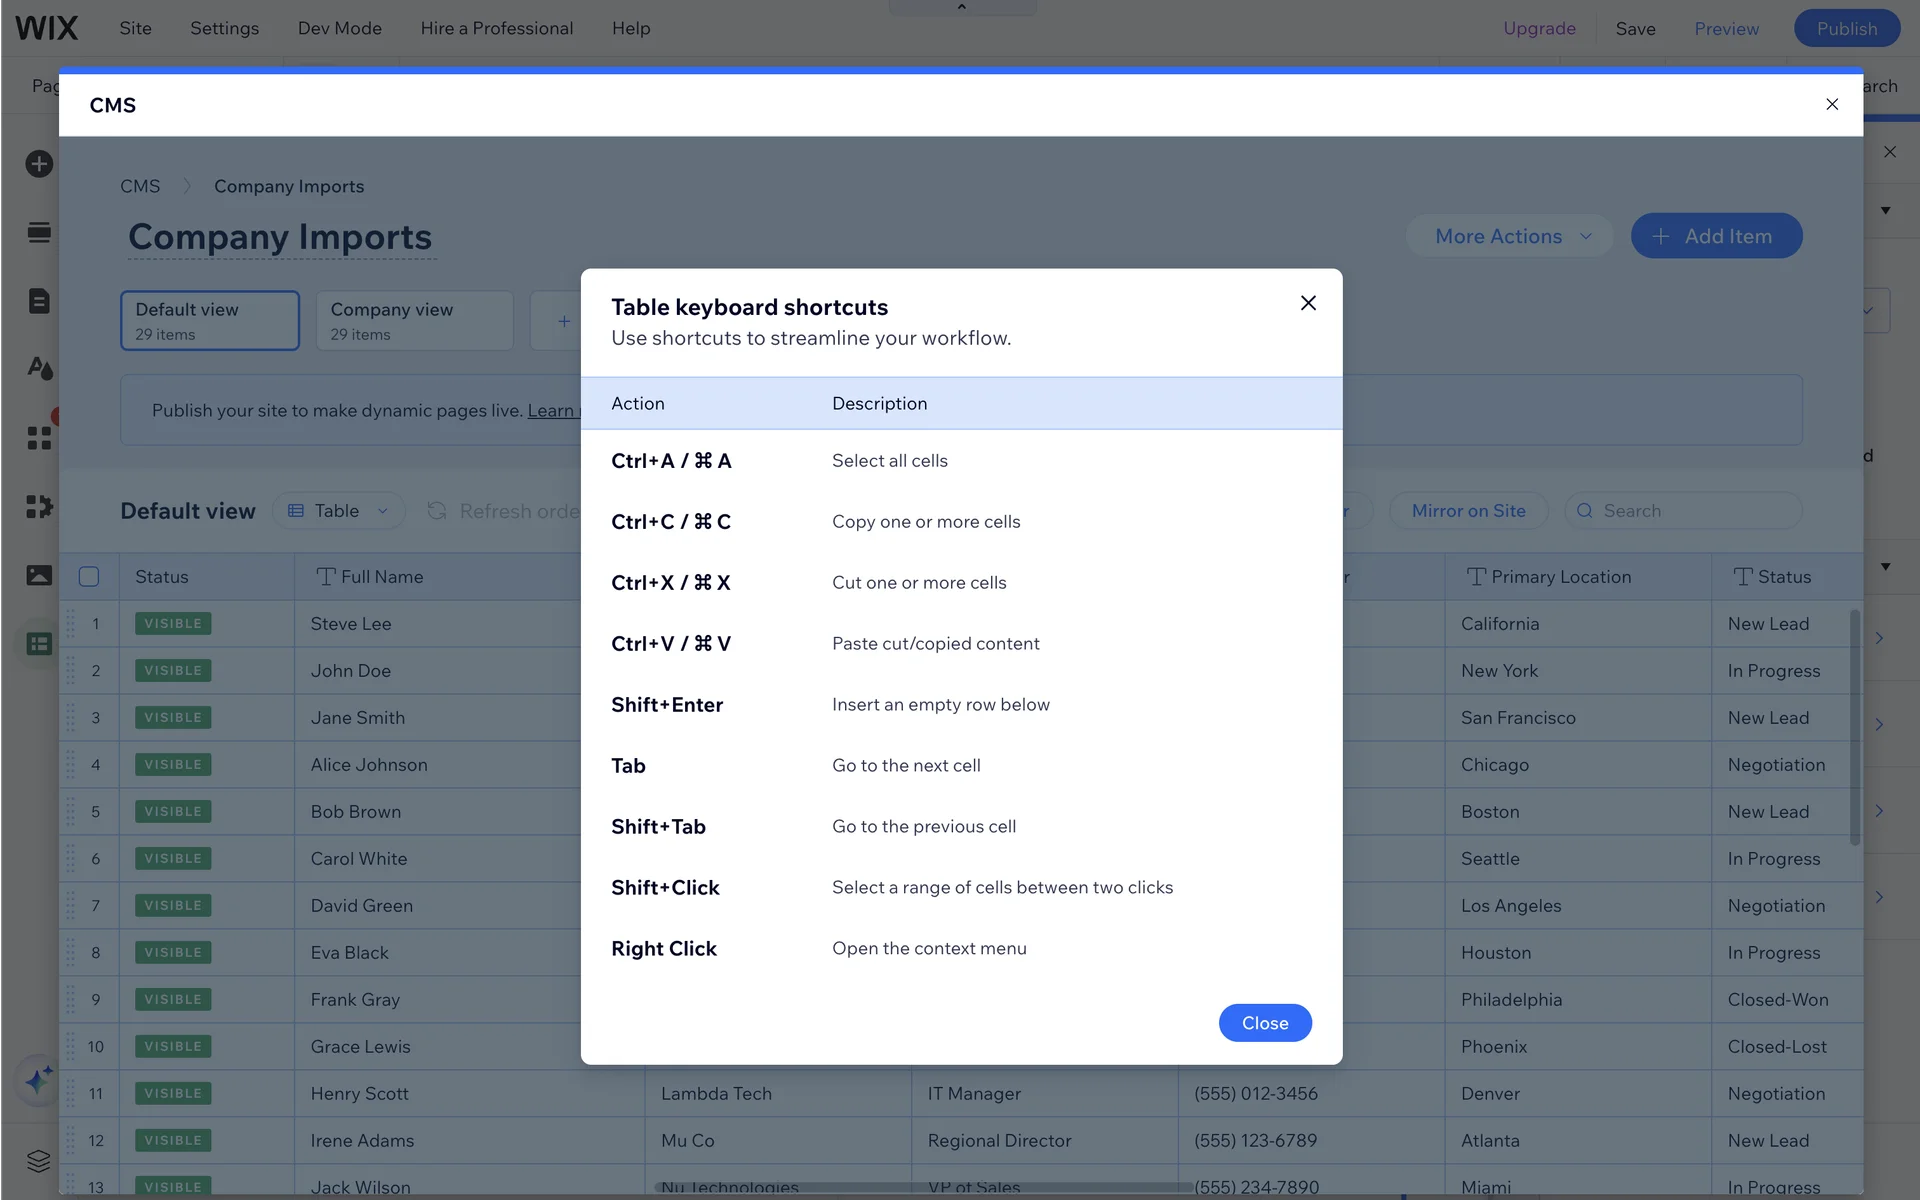1920x1200 pixels.
Task: Close the keyboard shortcuts dialog with X
Action: (1307, 303)
